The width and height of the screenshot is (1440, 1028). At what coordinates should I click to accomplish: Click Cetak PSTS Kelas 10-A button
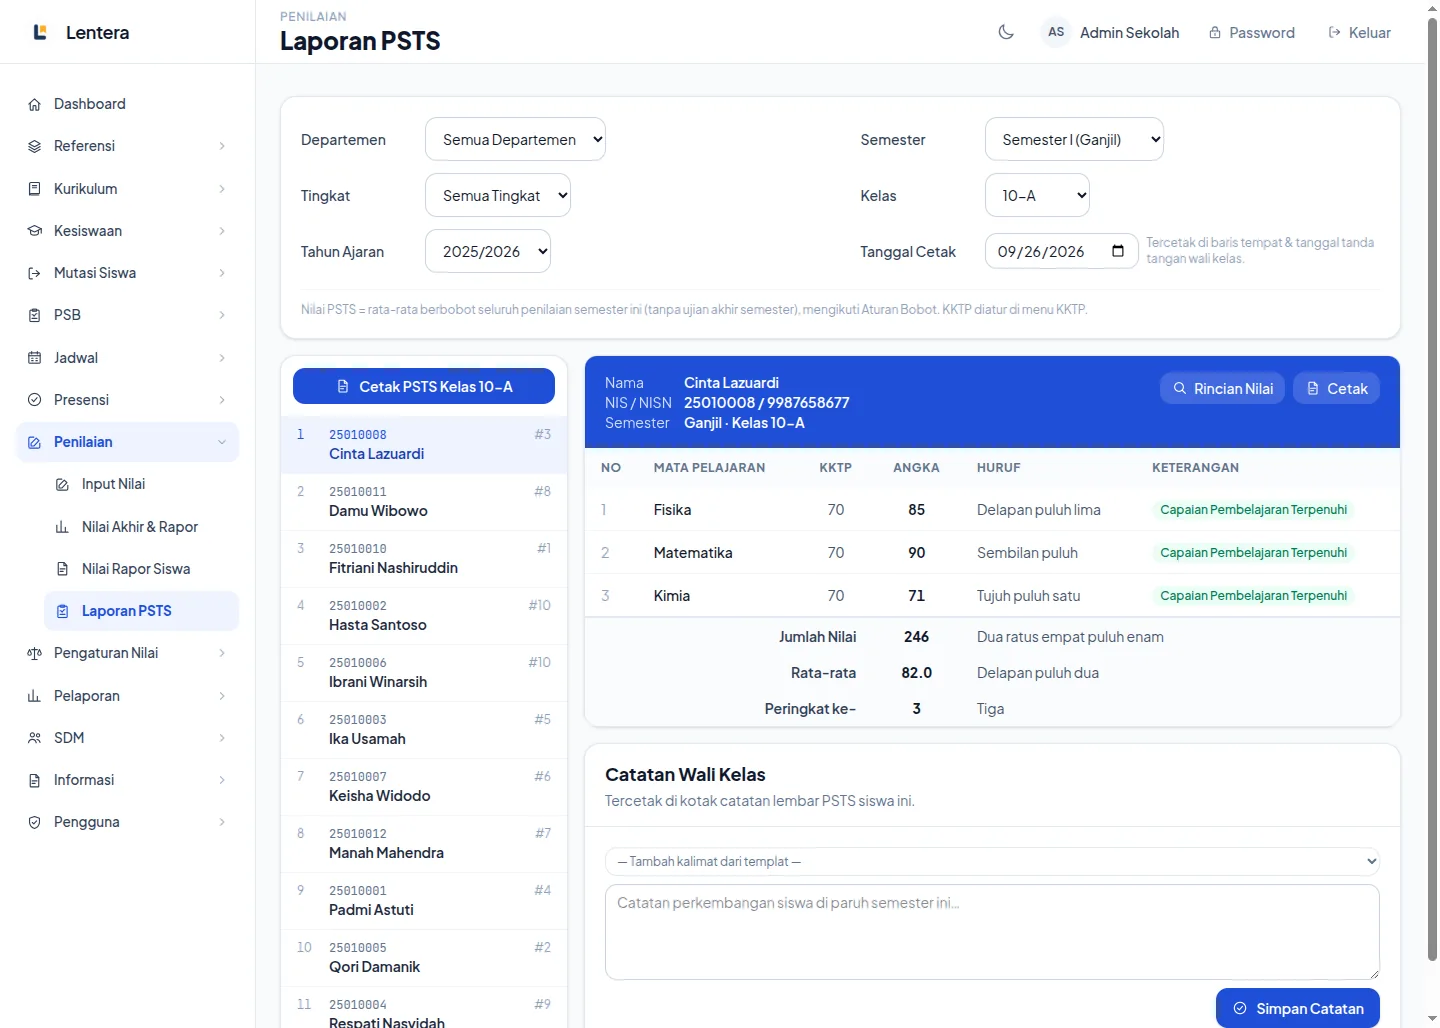pos(424,386)
